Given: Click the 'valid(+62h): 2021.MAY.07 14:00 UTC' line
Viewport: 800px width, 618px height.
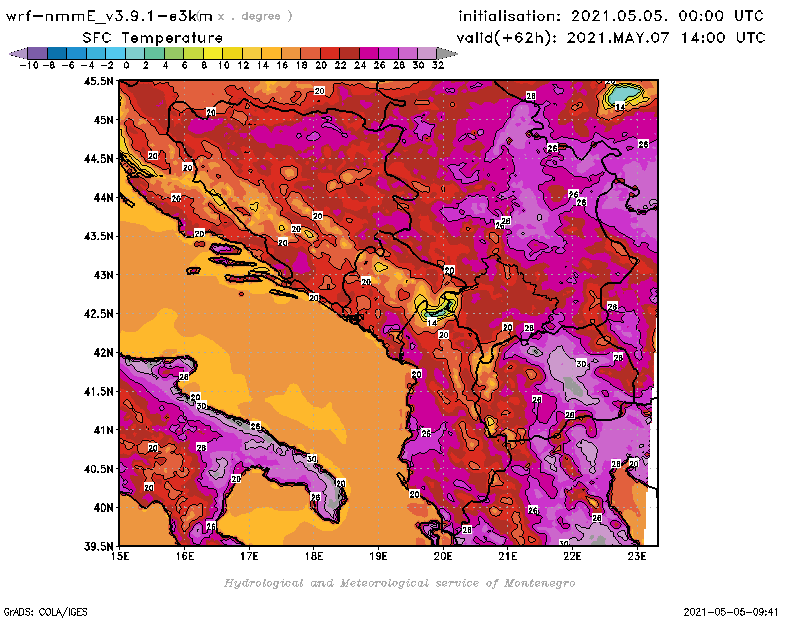Looking at the screenshot, I should 611,38.
